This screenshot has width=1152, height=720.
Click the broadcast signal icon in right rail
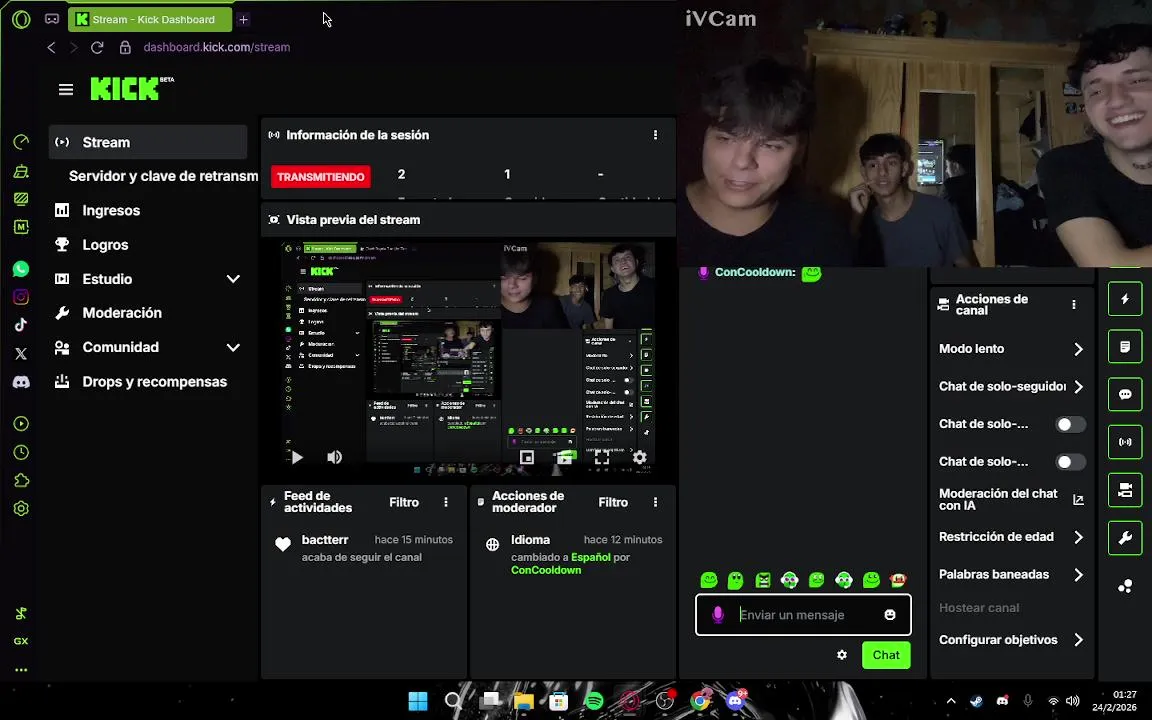[1125, 442]
